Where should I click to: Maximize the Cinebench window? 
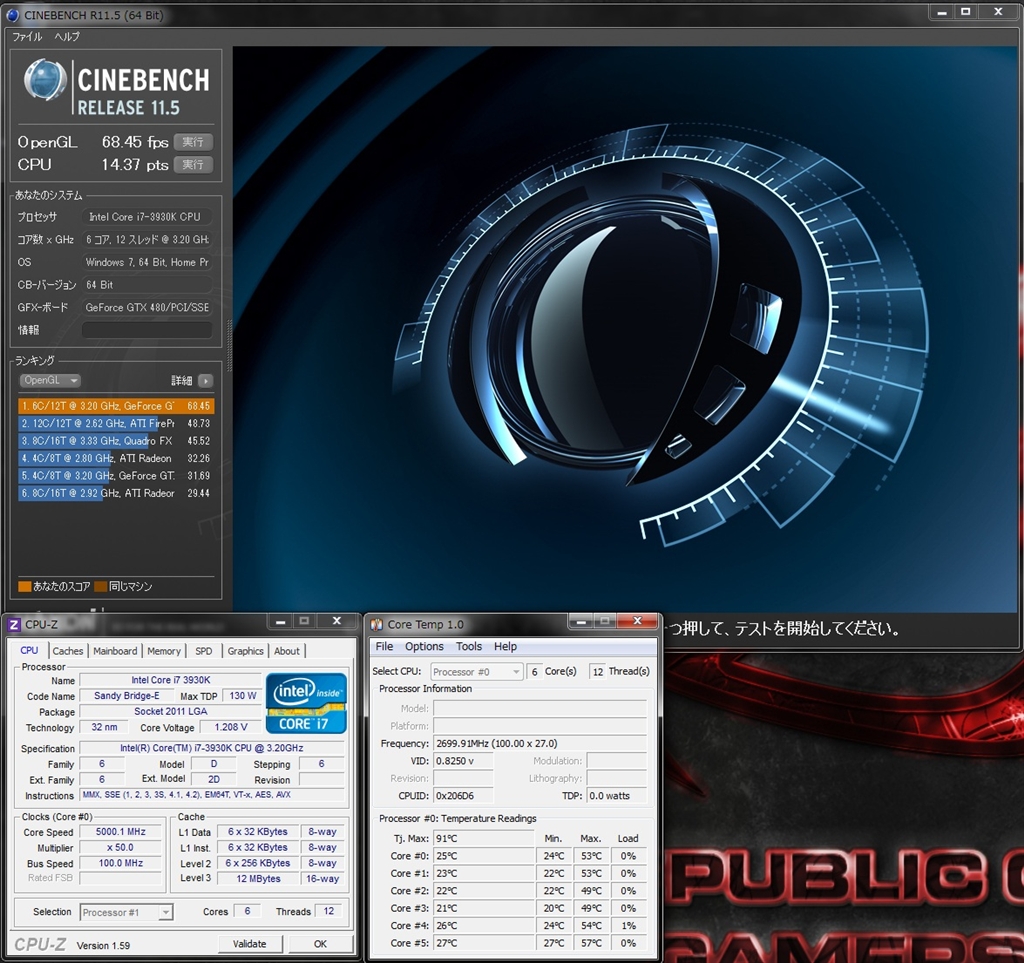(965, 12)
